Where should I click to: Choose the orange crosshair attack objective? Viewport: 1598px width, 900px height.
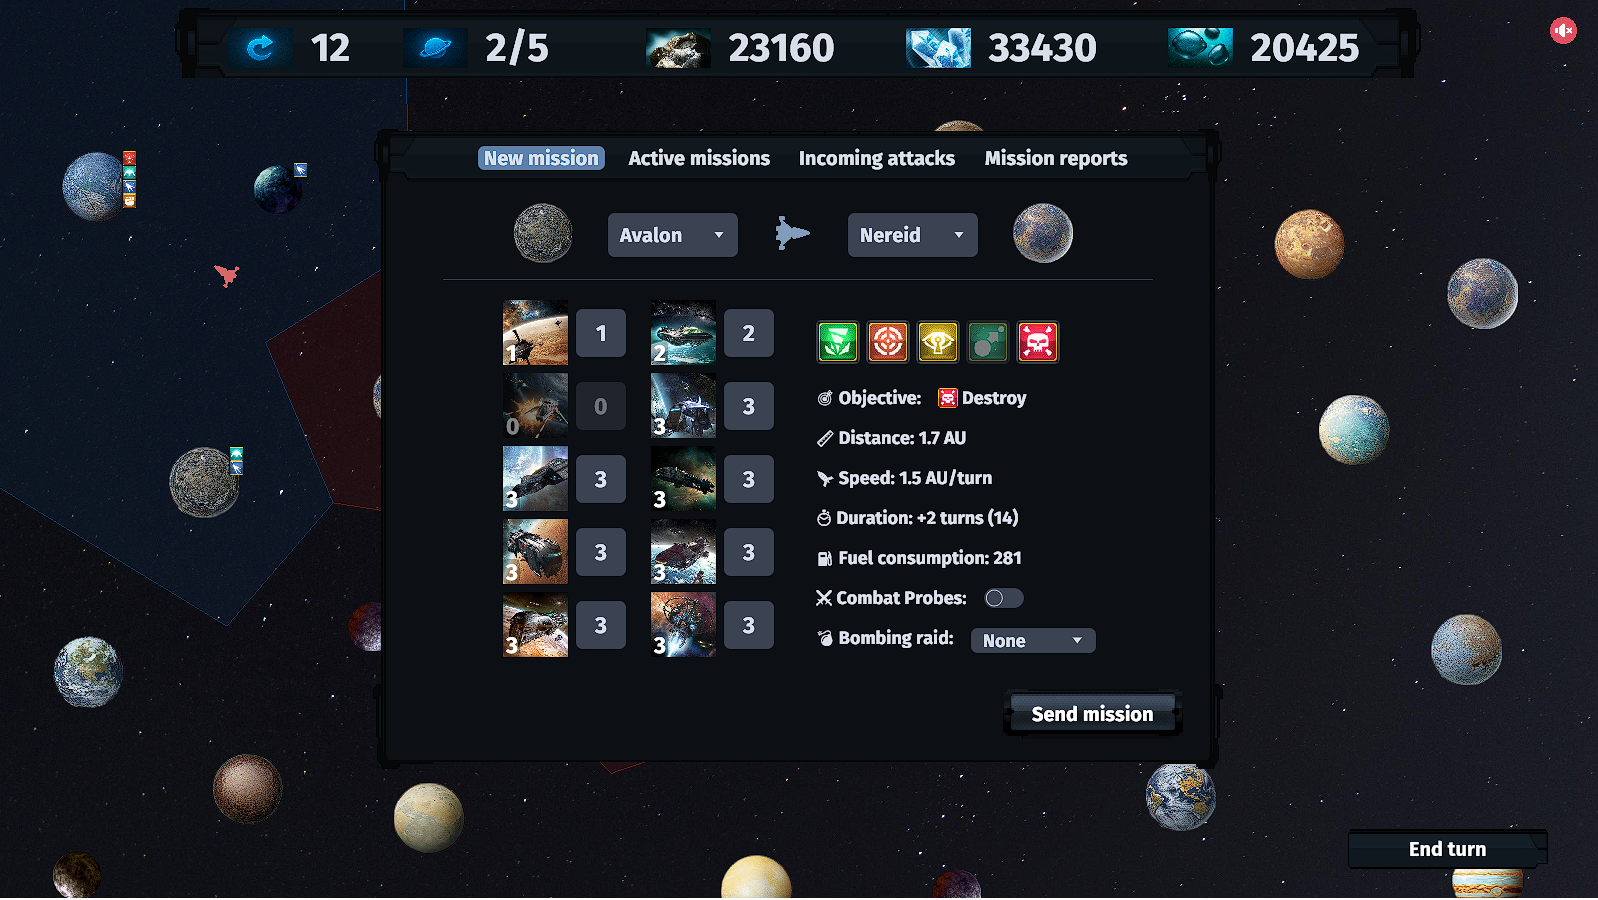888,342
